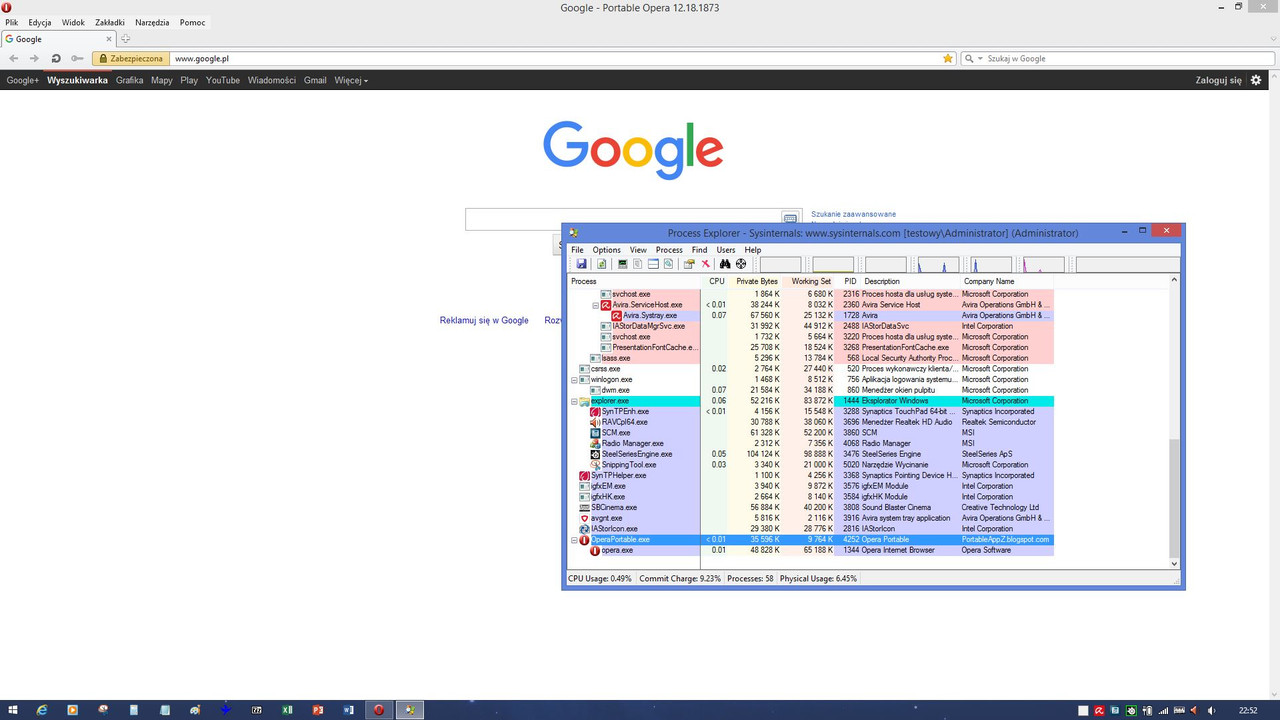Open Internet Explorer from taskbar
Viewport: 1280px width, 720px height.
click(42, 710)
